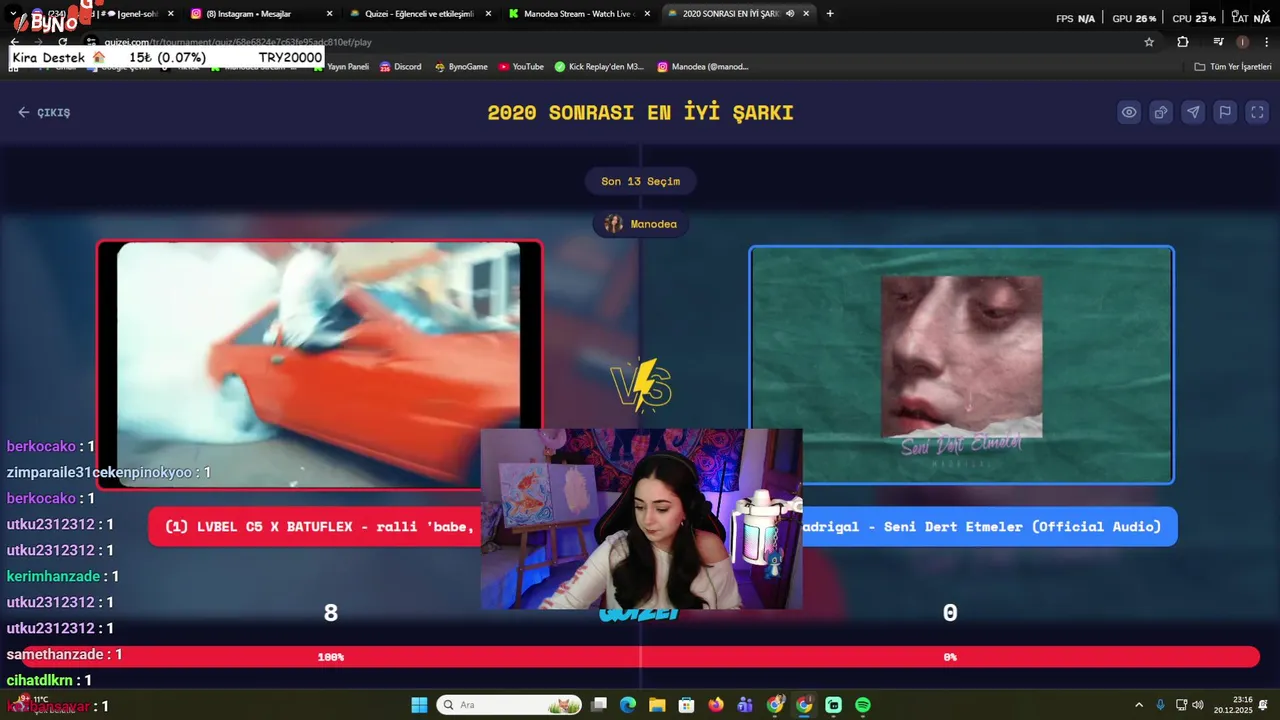
Task: Choose the red car video thumbnail
Action: [x=319, y=364]
